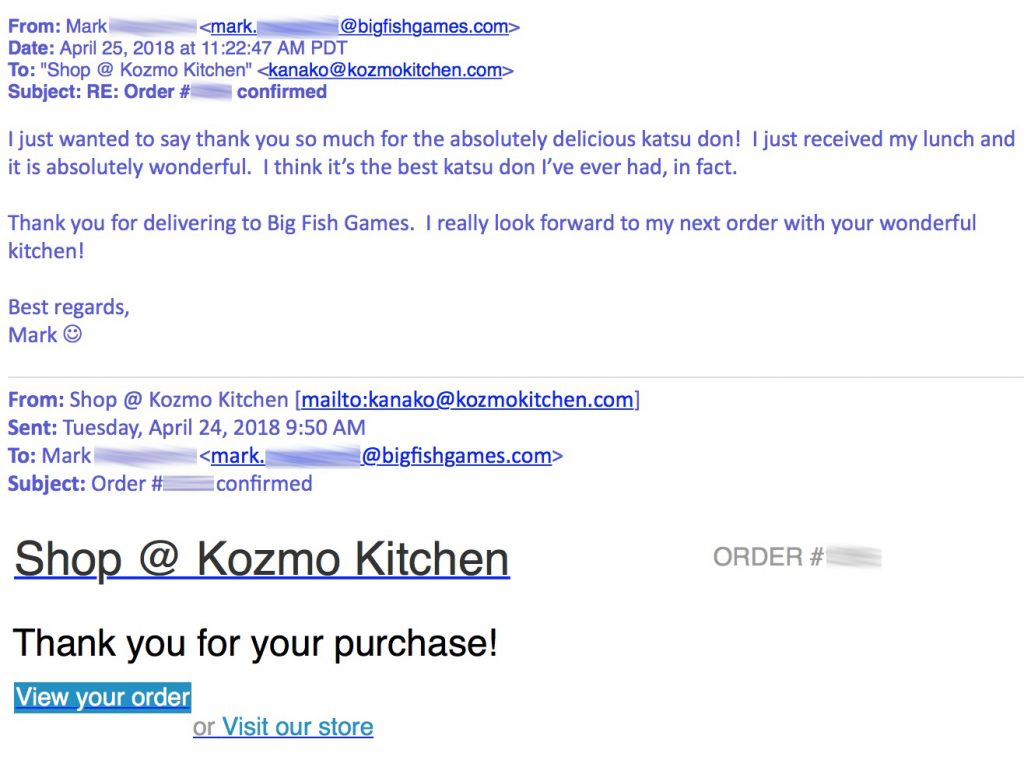Click the smiley emoji after Mark's signature
Viewport: 1024px width, 781px height.
(x=72, y=334)
